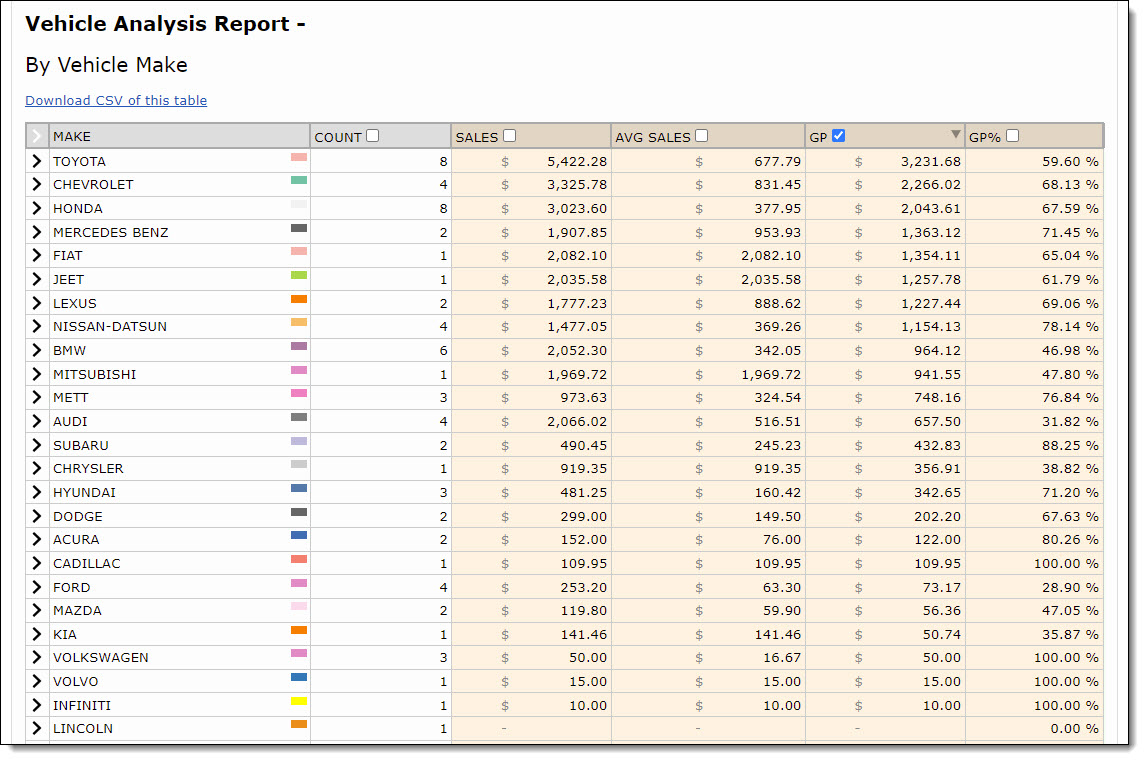Screen dimensions: 1144x760
Task: Select the TOYOTA make name
Action: tap(79, 161)
